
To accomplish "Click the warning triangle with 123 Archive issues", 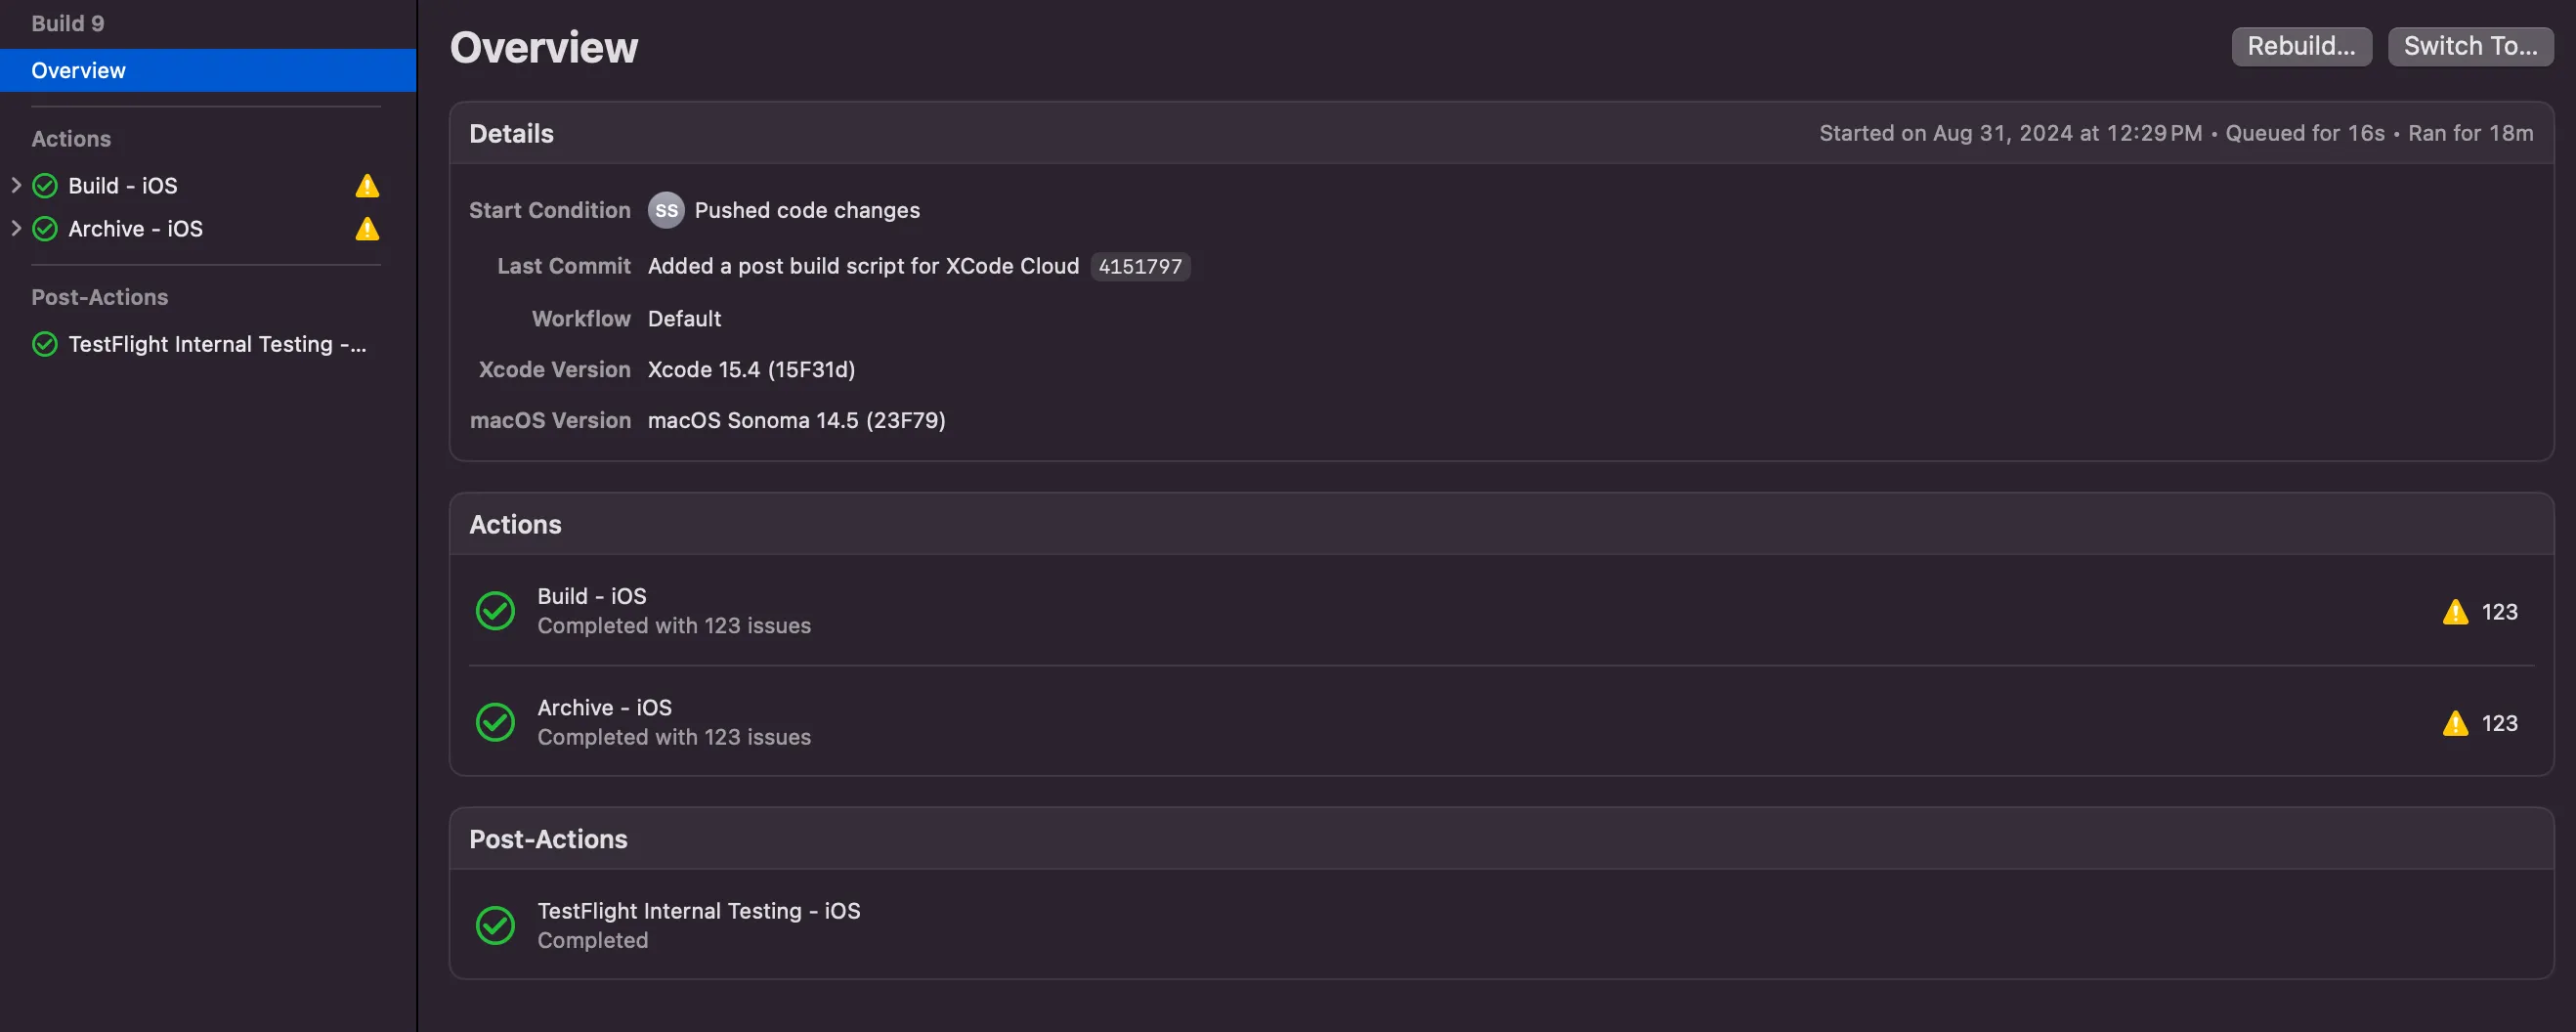I will pyautogui.click(x=2455, y=722).
